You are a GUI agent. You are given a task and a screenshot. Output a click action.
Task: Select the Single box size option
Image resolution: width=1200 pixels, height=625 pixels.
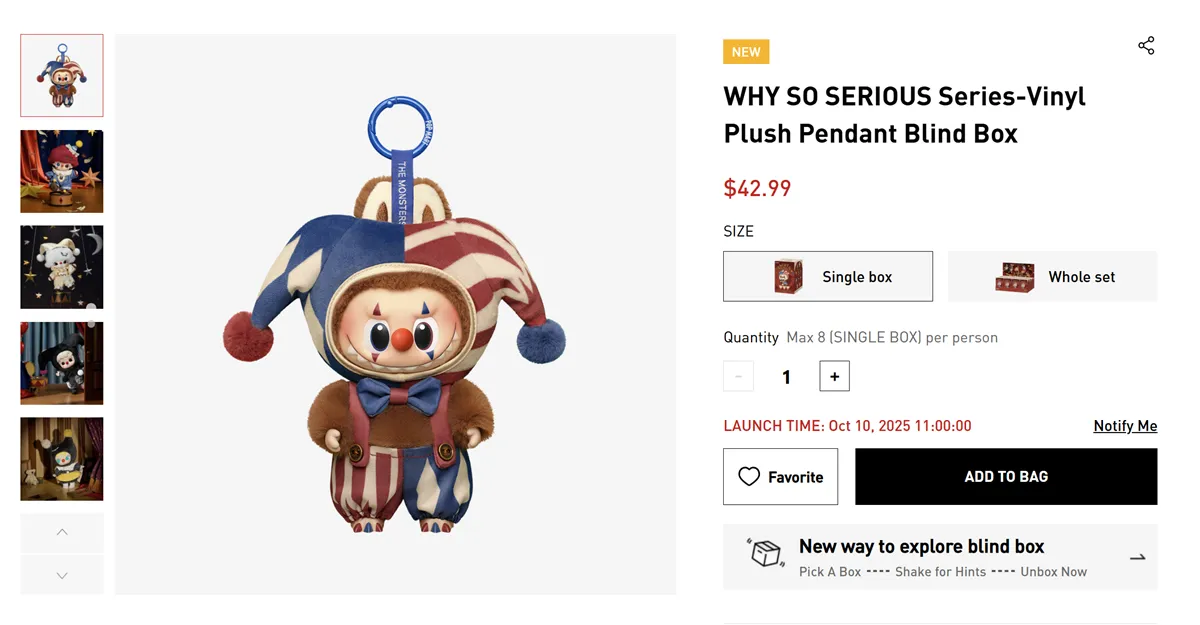(x=828, y=277)
